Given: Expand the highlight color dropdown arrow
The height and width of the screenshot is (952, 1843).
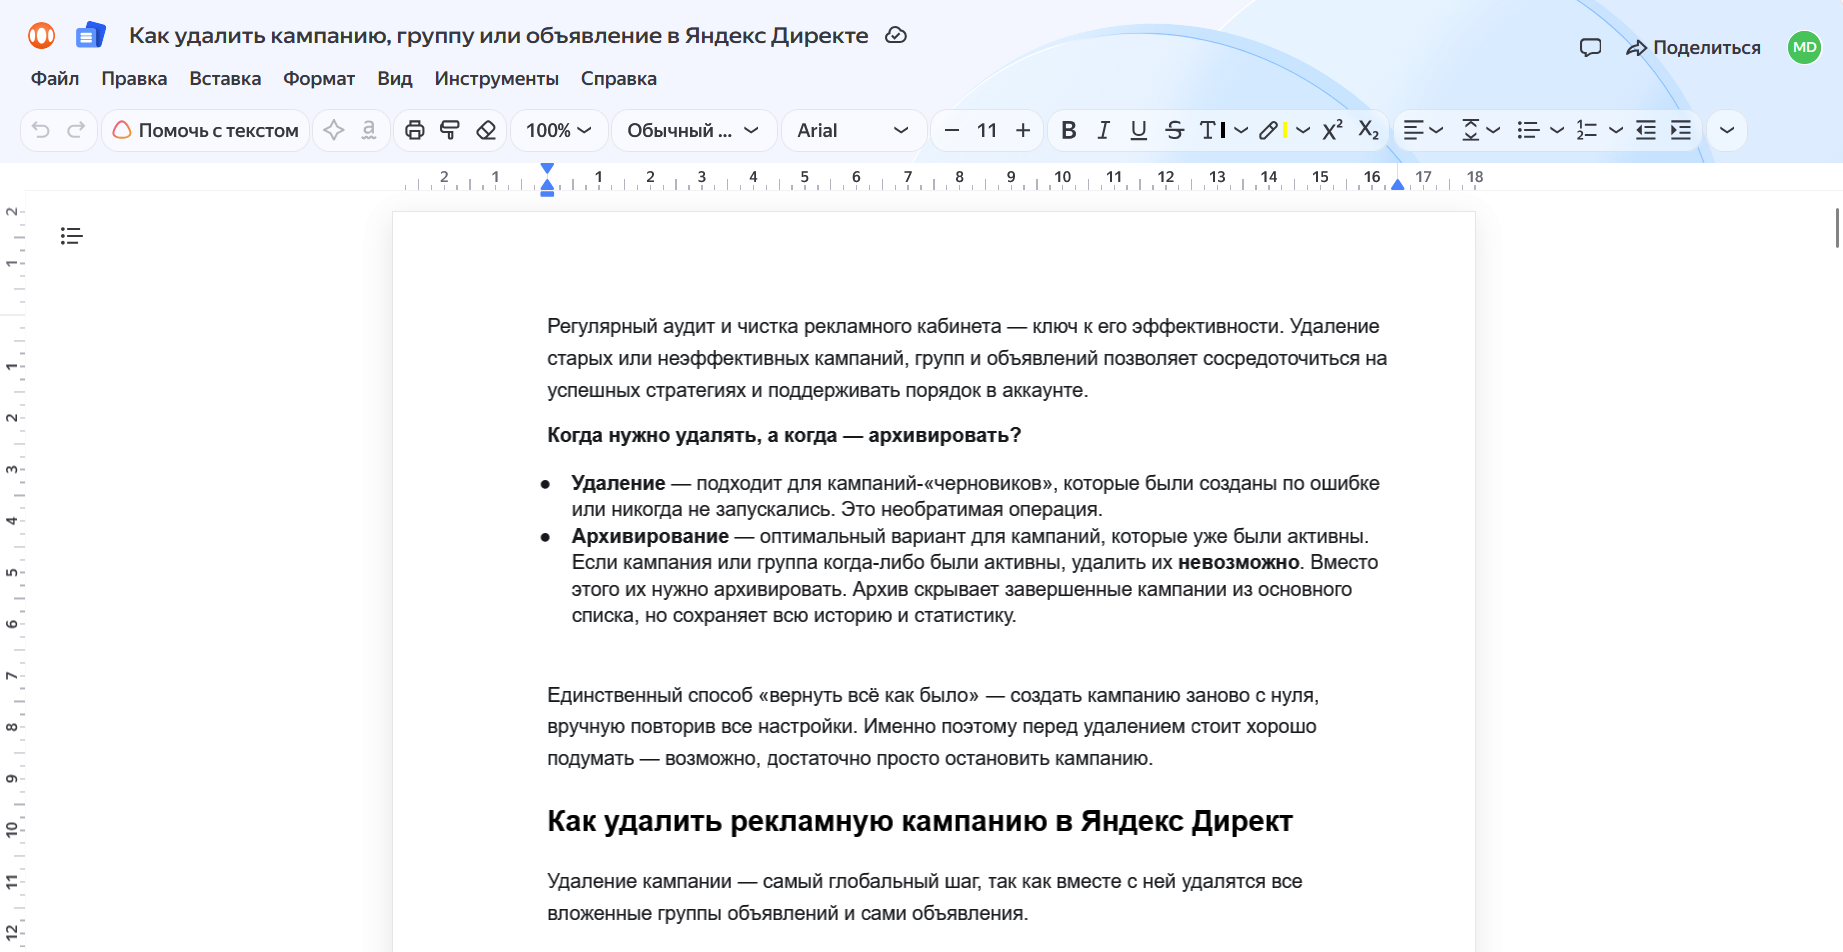Looking at the screenshot, I should click(x=1303, y=130).
